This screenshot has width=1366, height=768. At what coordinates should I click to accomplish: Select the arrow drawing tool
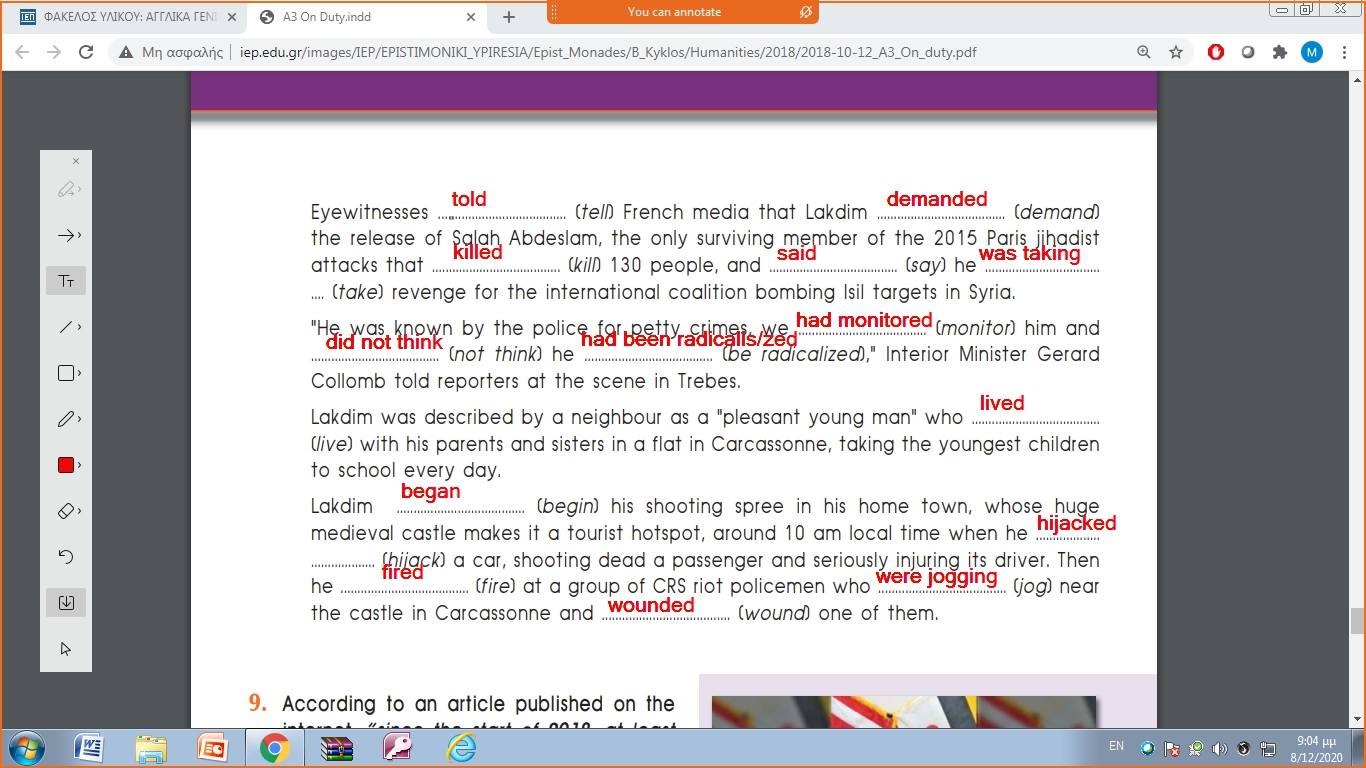tap(66, 235)
